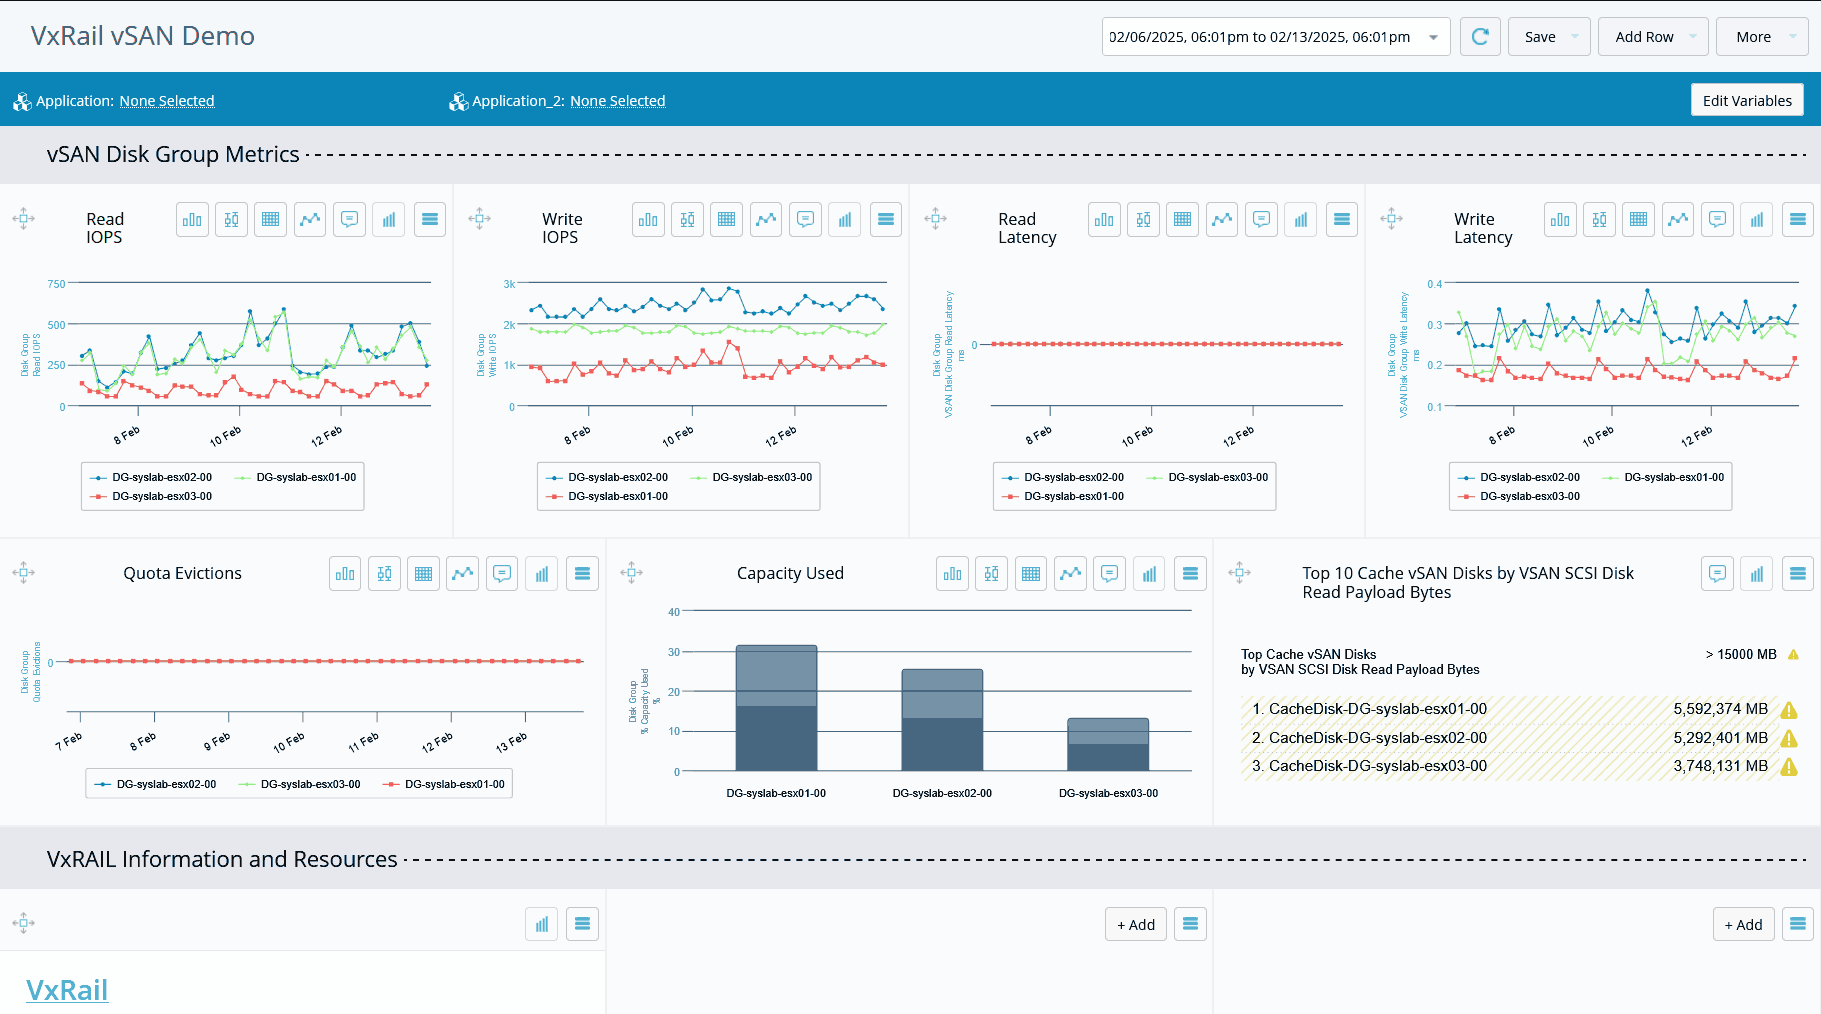The height and width of the screenshot is (1014, 1821).
Task: Open comment icon on Read IOPS widget
Action: coord(349,219)
